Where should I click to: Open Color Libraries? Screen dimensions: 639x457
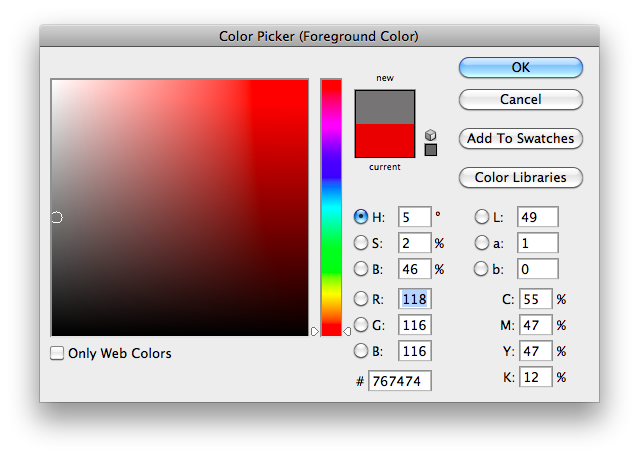pos(520,177)
